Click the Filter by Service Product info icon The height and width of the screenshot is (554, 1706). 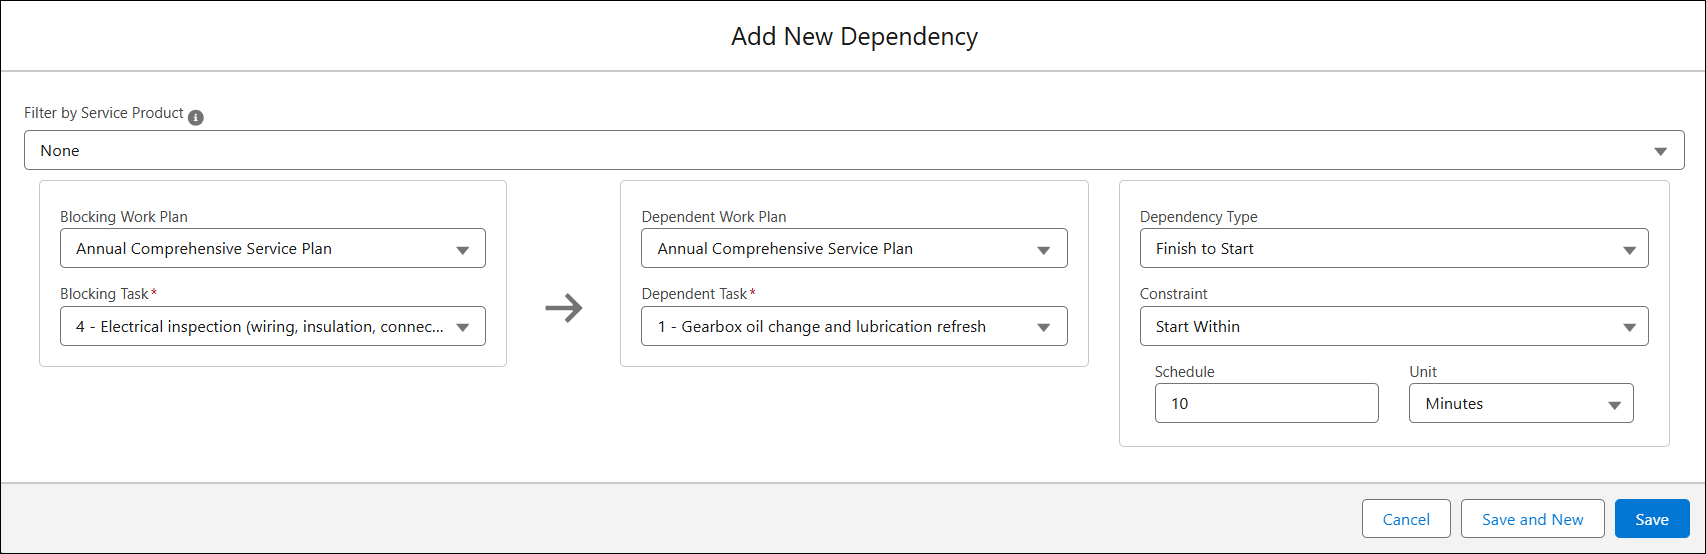(196, 117)
